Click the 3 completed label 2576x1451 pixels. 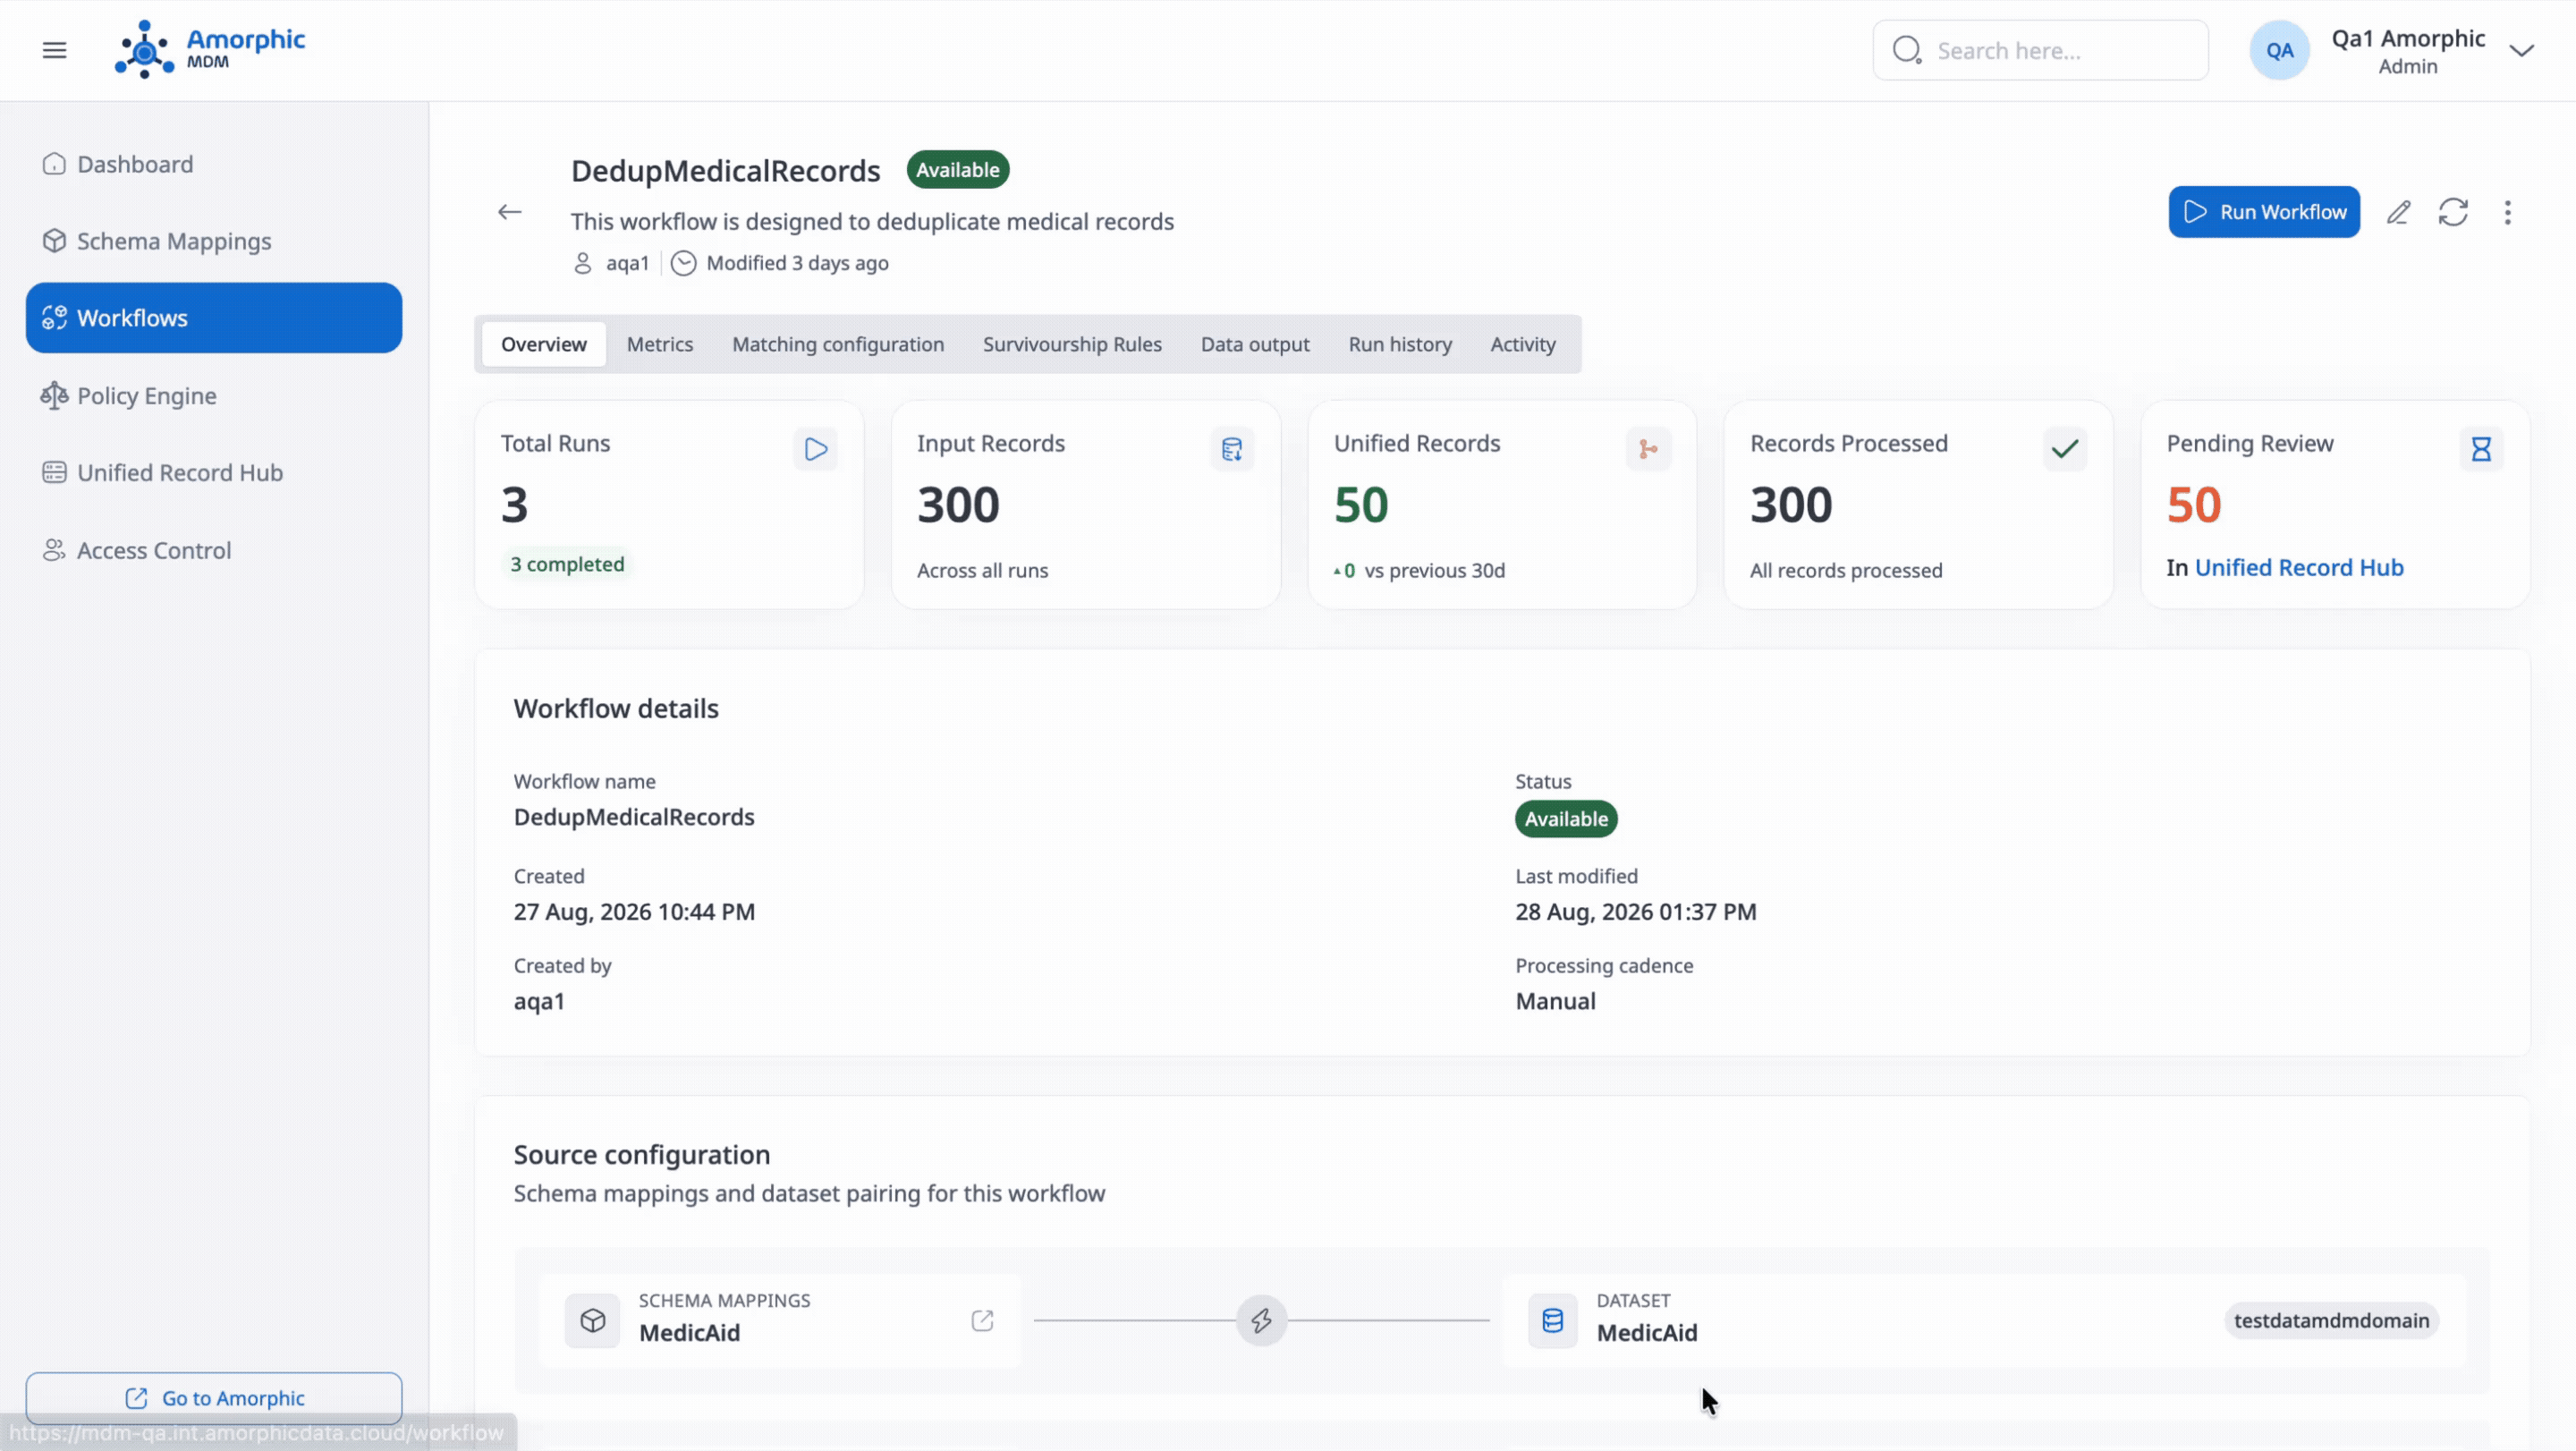(x=567, y=564)
